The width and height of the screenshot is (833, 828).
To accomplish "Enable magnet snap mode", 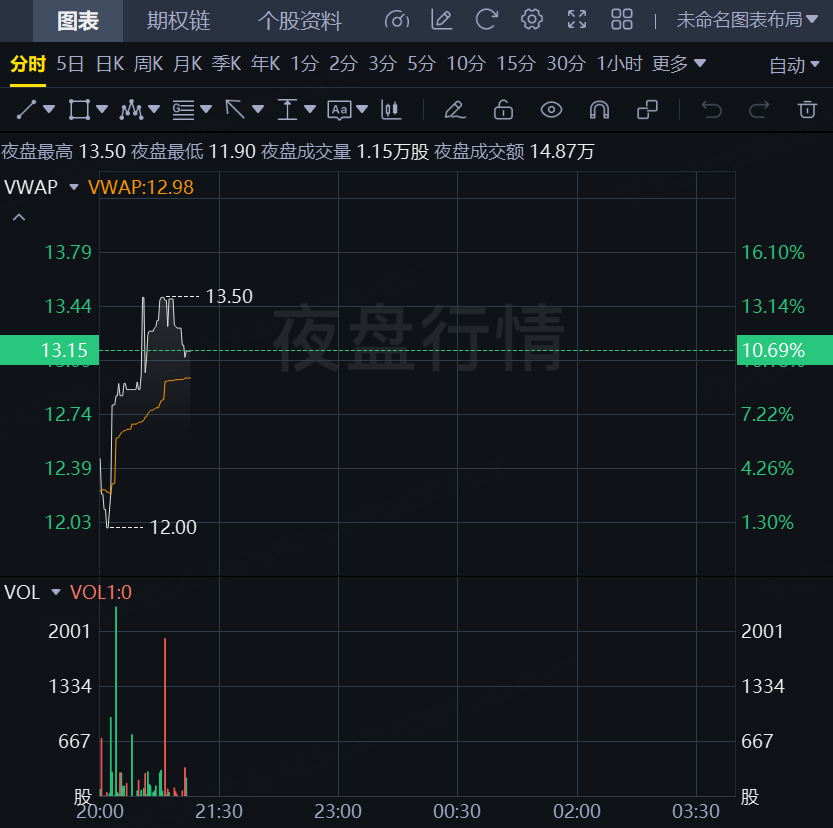I will point(599,109).
